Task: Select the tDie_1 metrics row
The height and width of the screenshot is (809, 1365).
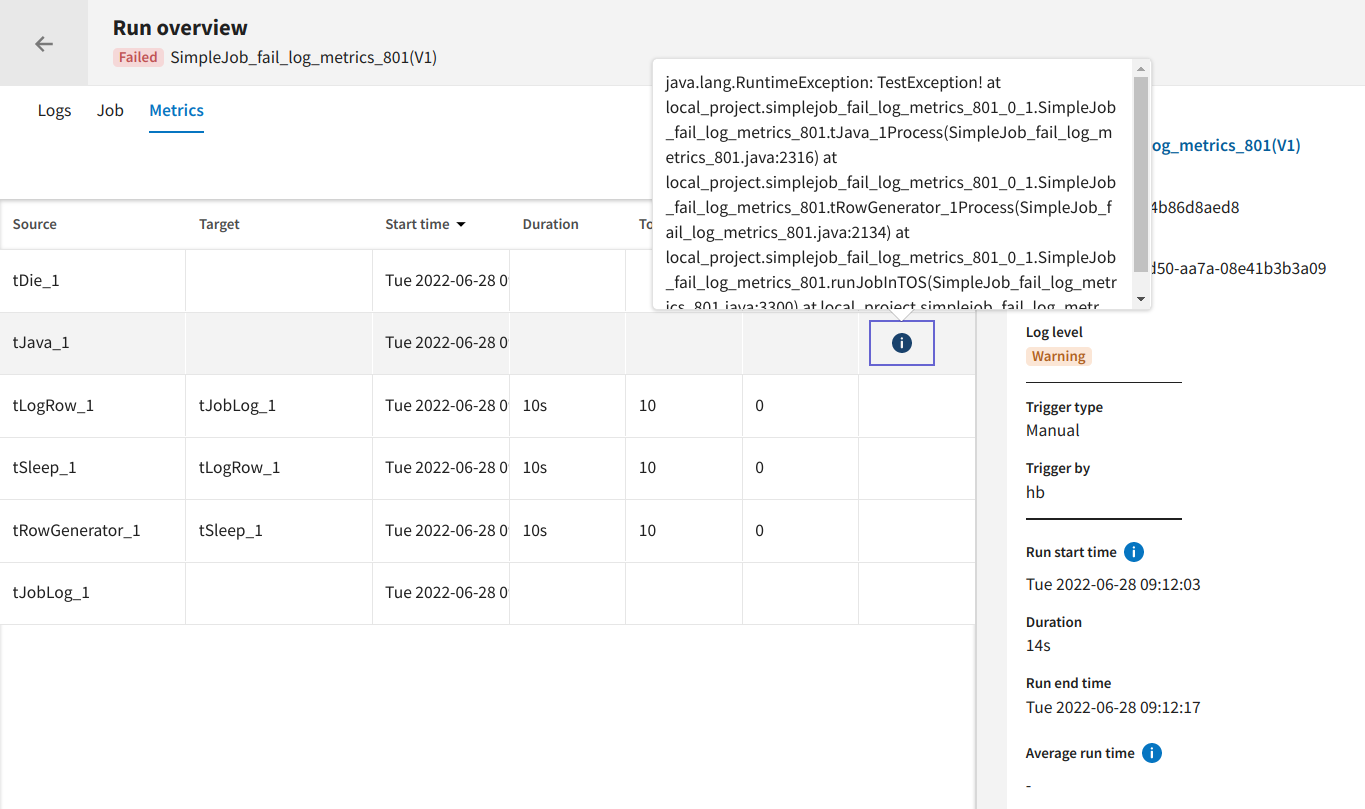Action: pyautogui.click(x=36, y=280)
